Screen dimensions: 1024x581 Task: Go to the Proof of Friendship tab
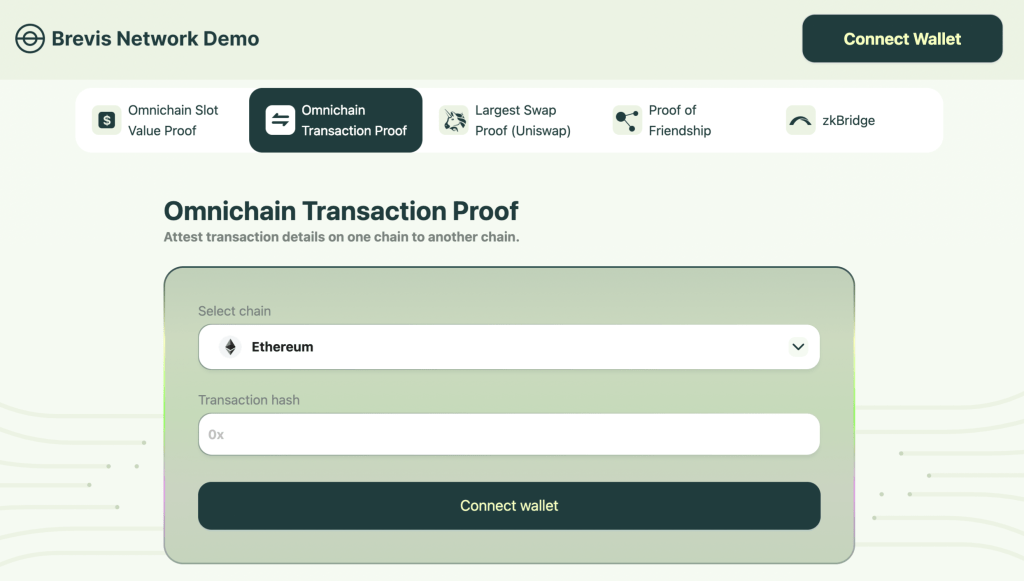click(679, 120)
